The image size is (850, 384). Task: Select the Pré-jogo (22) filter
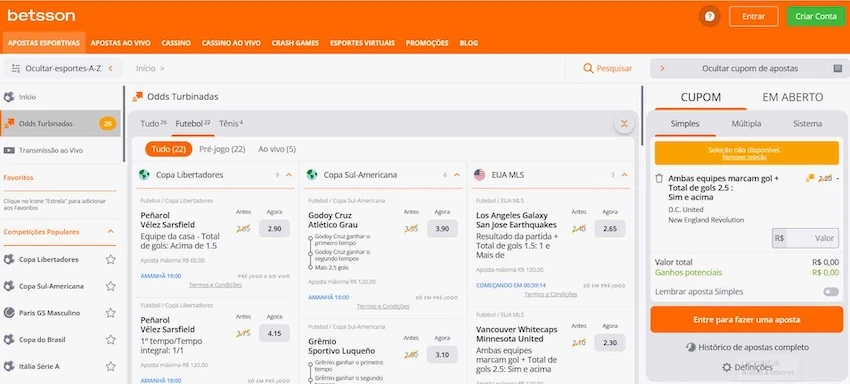(222, 149)
